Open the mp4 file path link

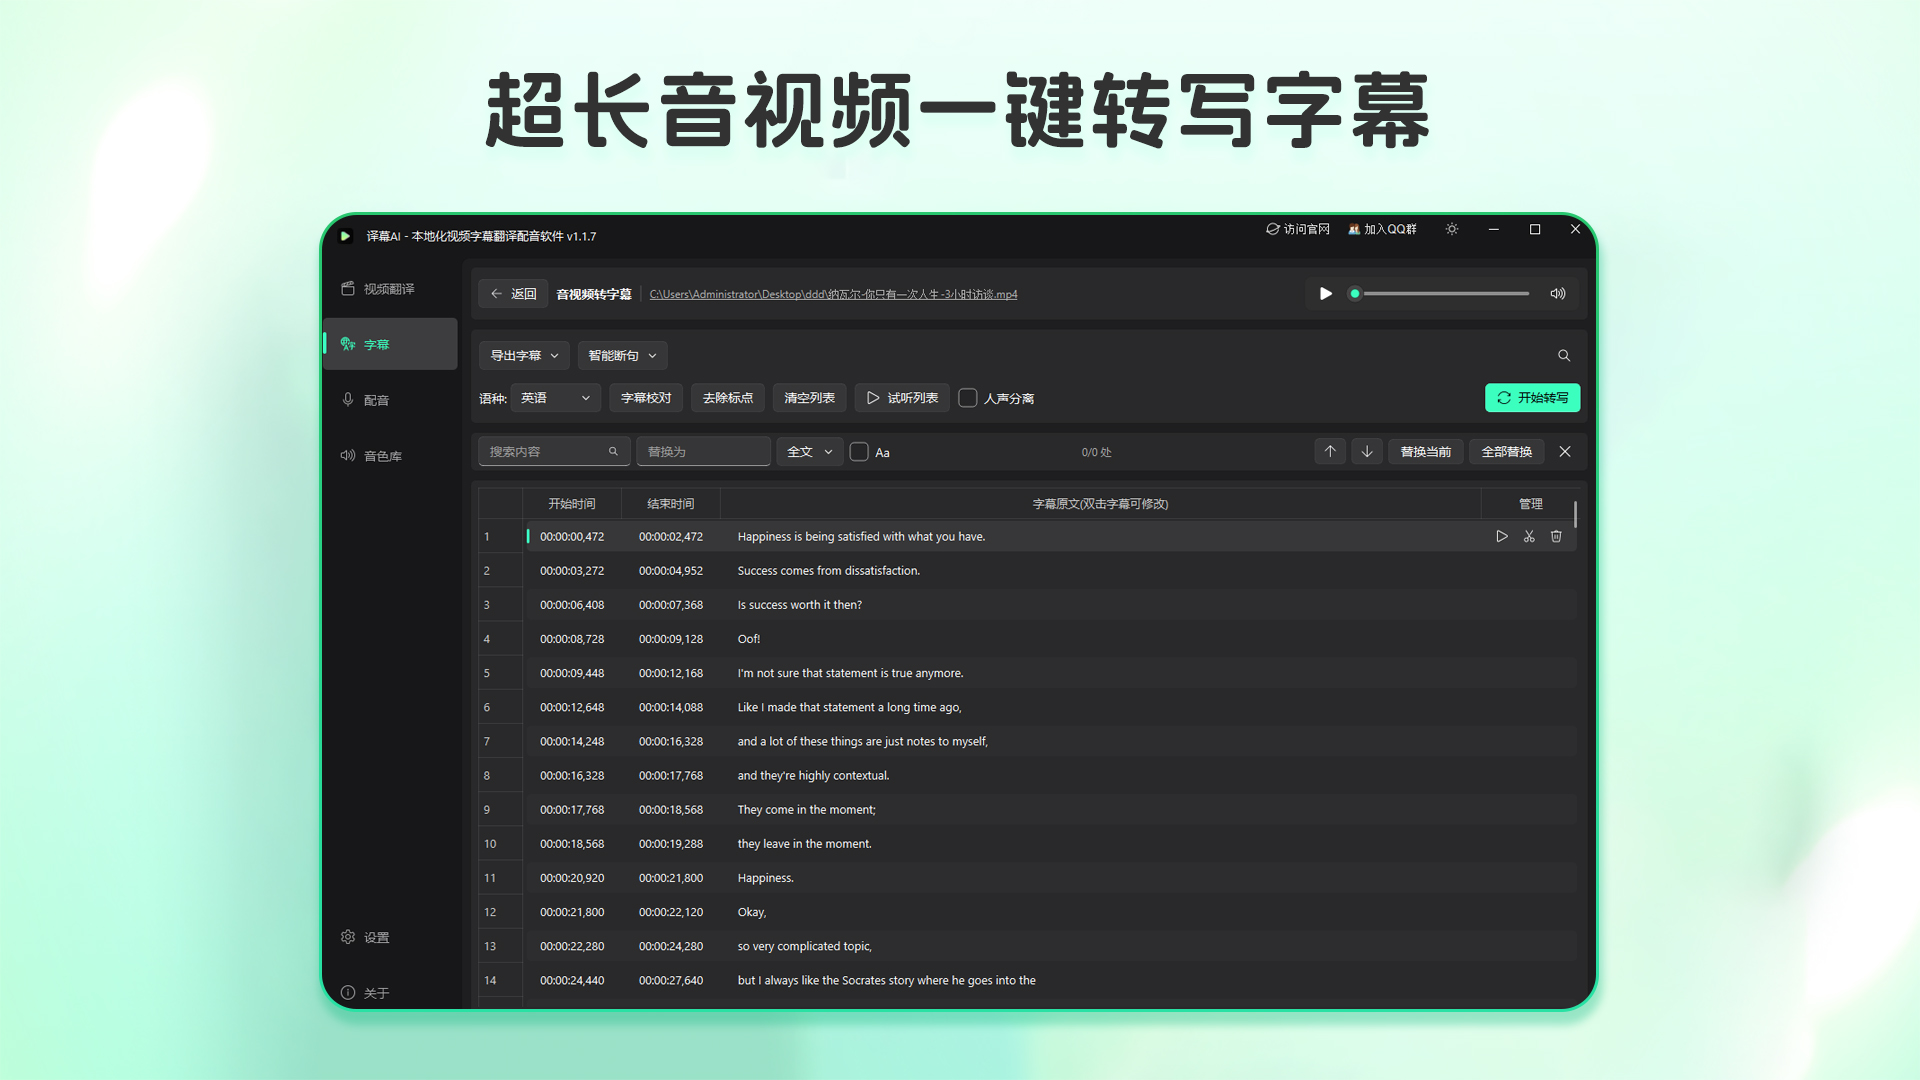833,294
